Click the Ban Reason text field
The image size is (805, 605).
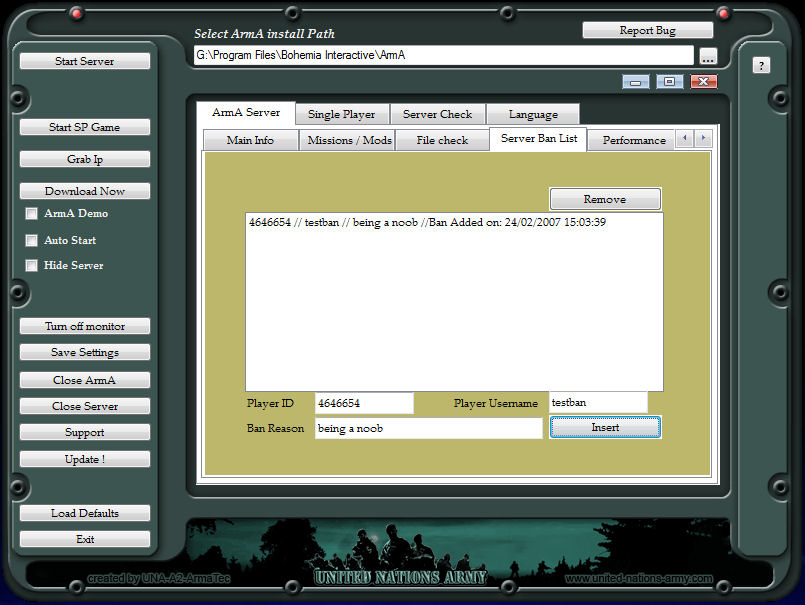[x=428, y=428]
